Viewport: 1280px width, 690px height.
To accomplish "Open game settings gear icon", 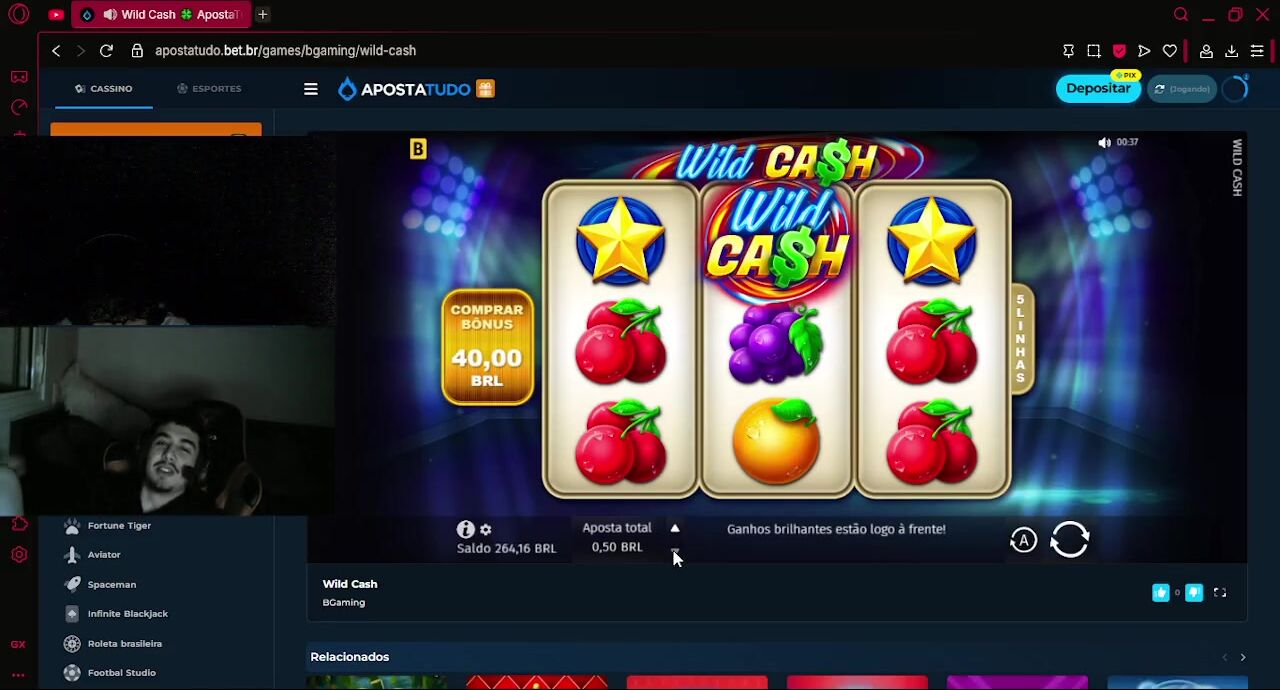I will [486, 529].
